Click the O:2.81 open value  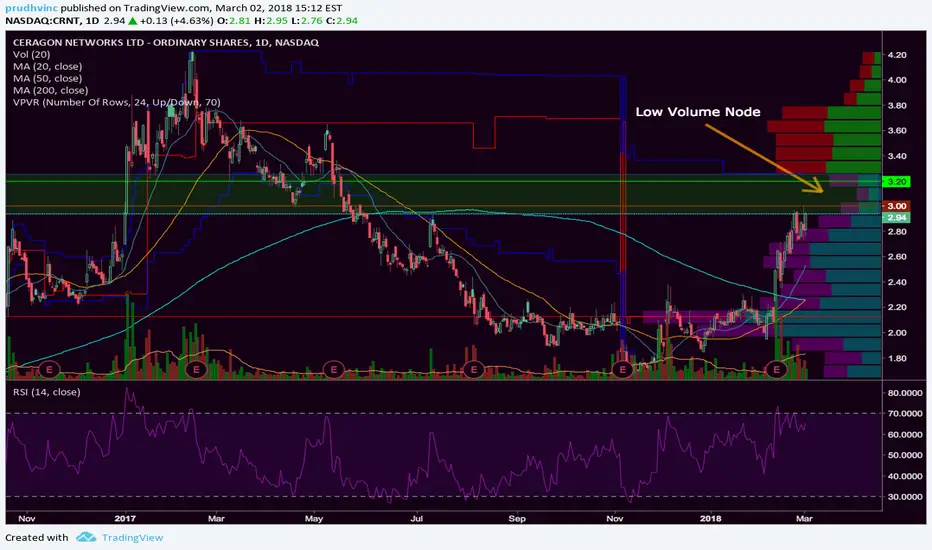(x=234, y=21)
